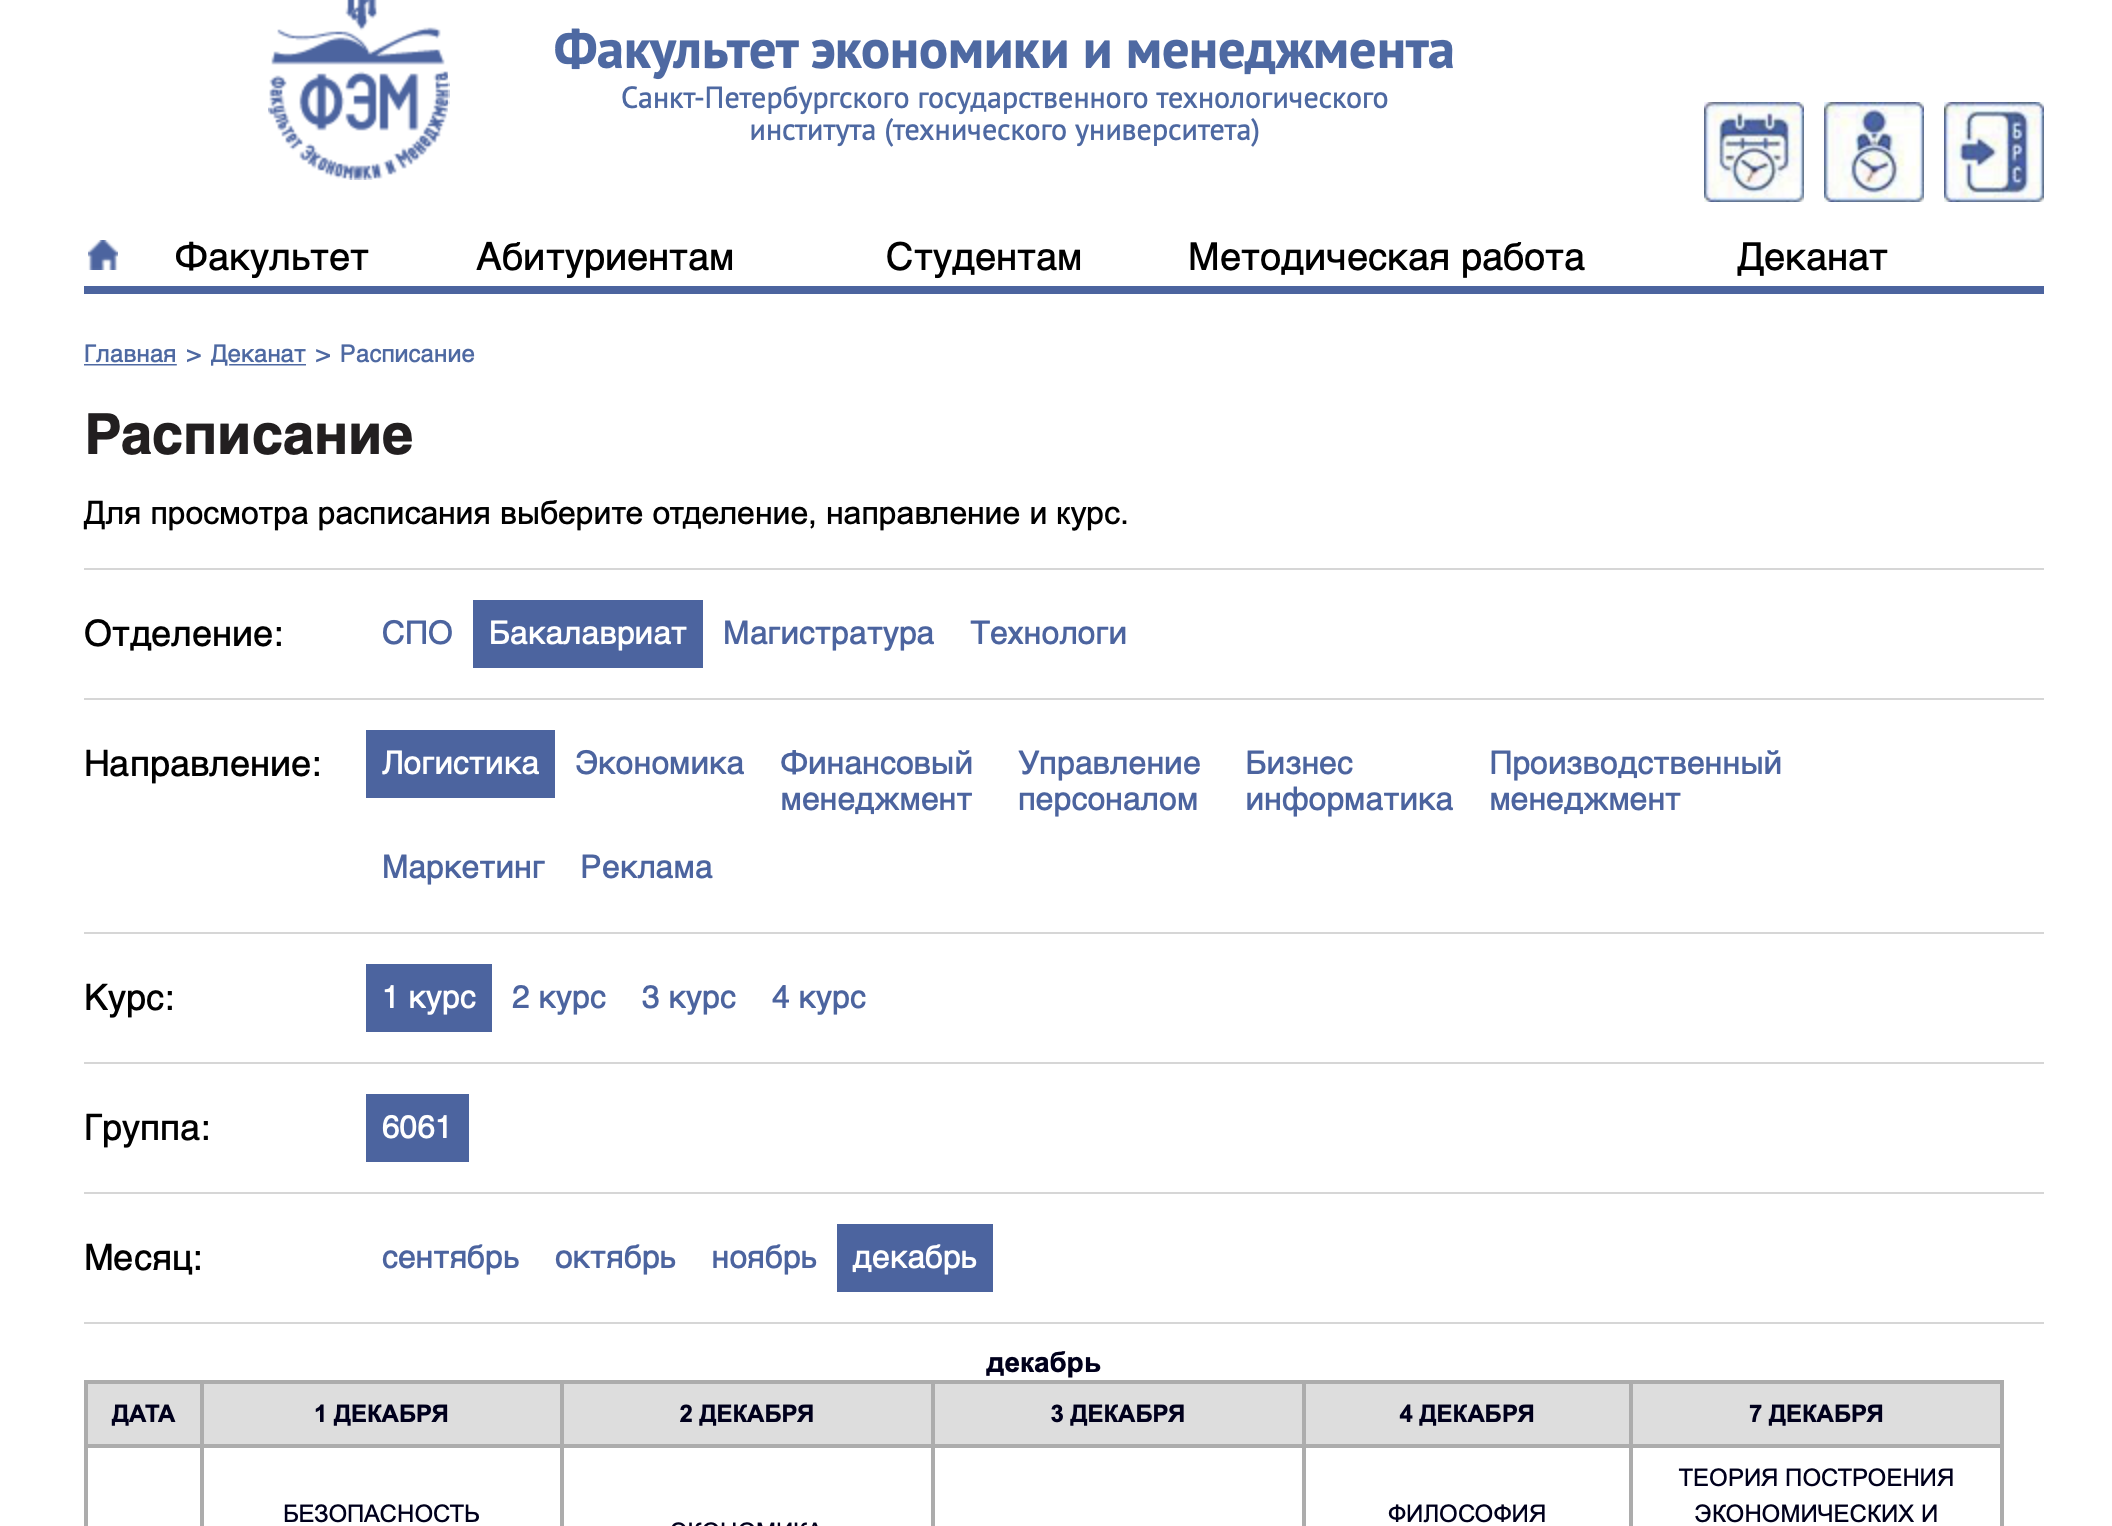This screenshot has height=1526, width=2112.
Task: Switch month to октябрь
Action: click(615, 1257)
